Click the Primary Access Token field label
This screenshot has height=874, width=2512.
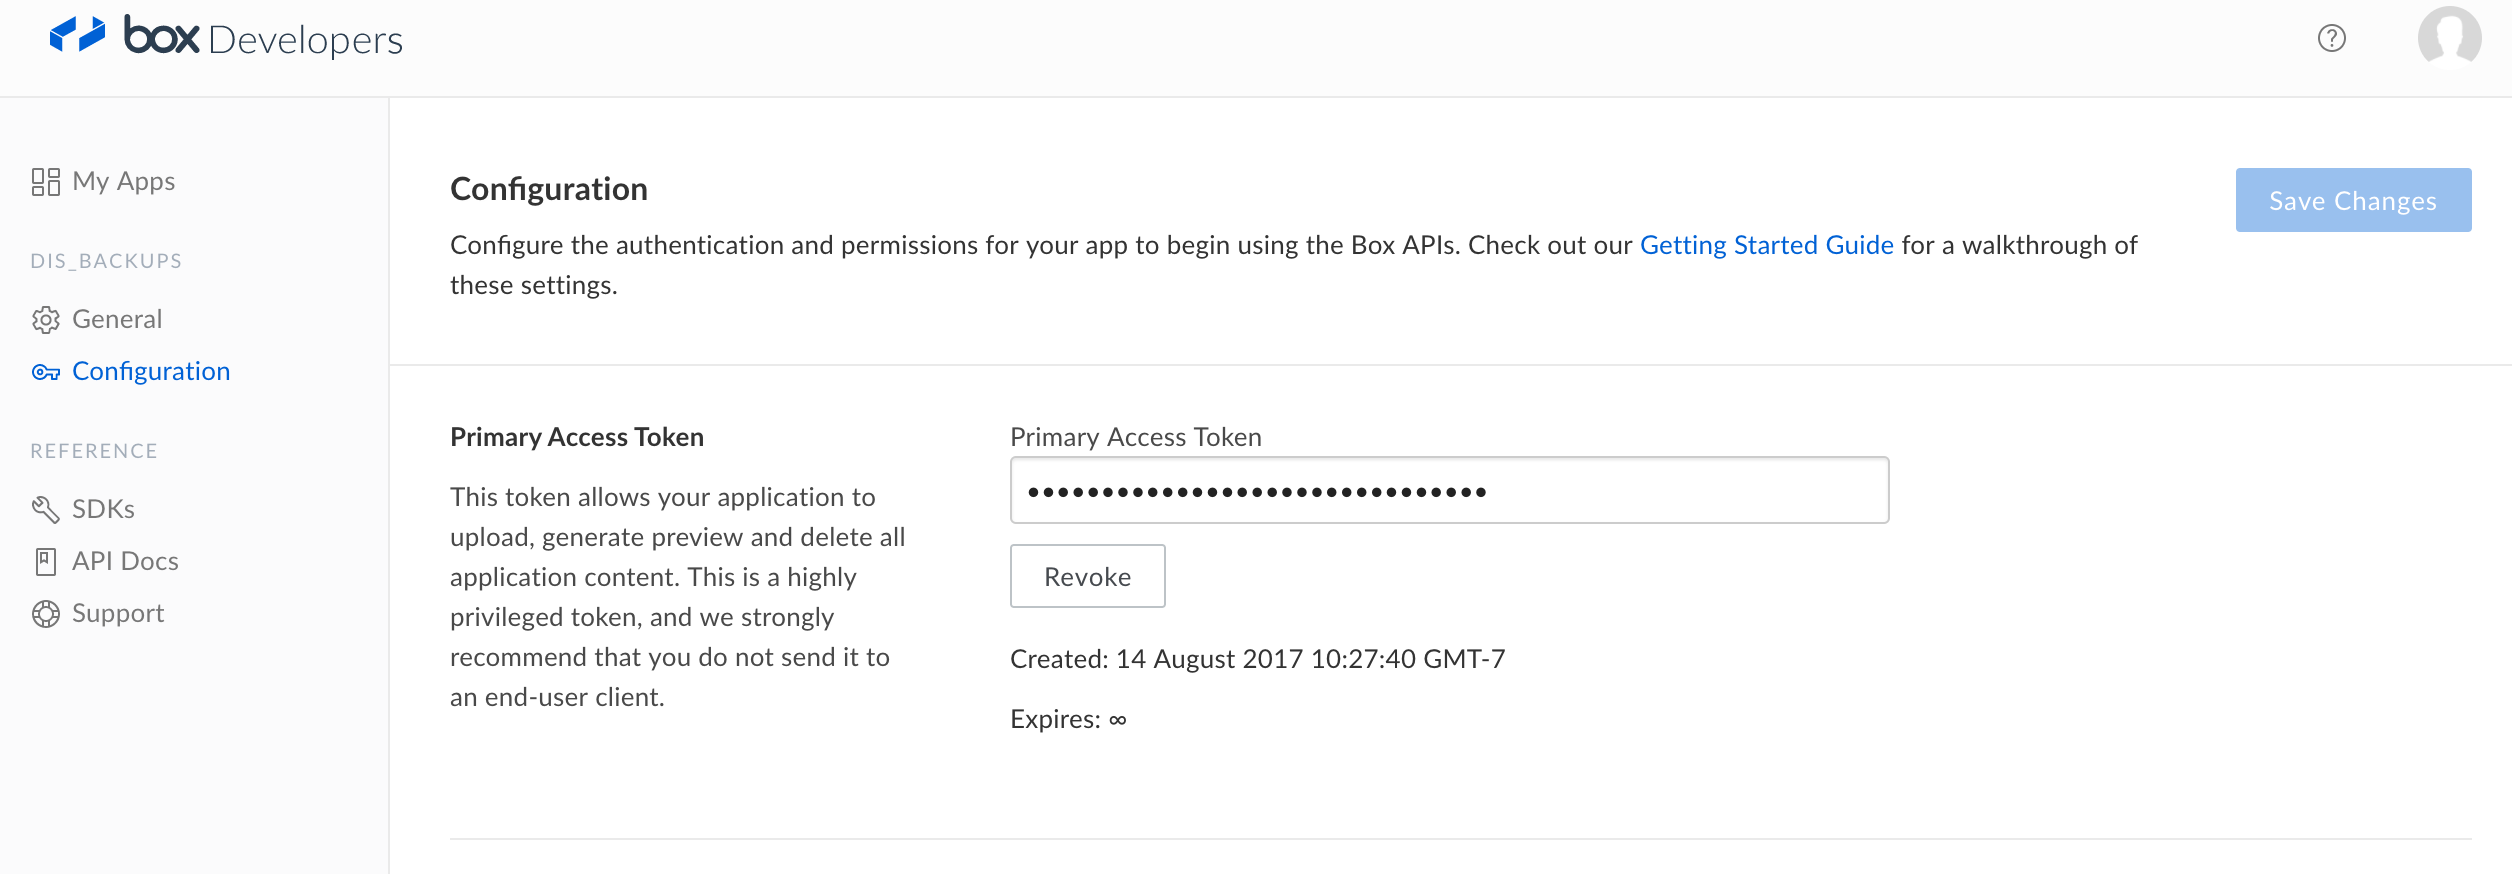click(1135, 437)
